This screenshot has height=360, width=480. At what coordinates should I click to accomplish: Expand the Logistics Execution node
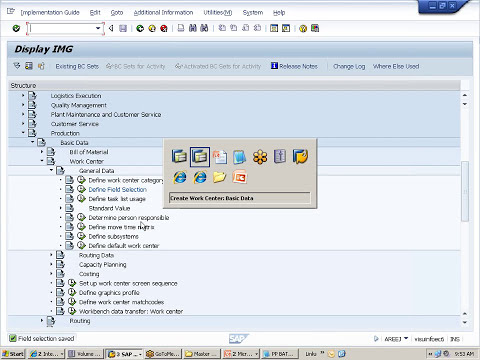click(23, 95)
